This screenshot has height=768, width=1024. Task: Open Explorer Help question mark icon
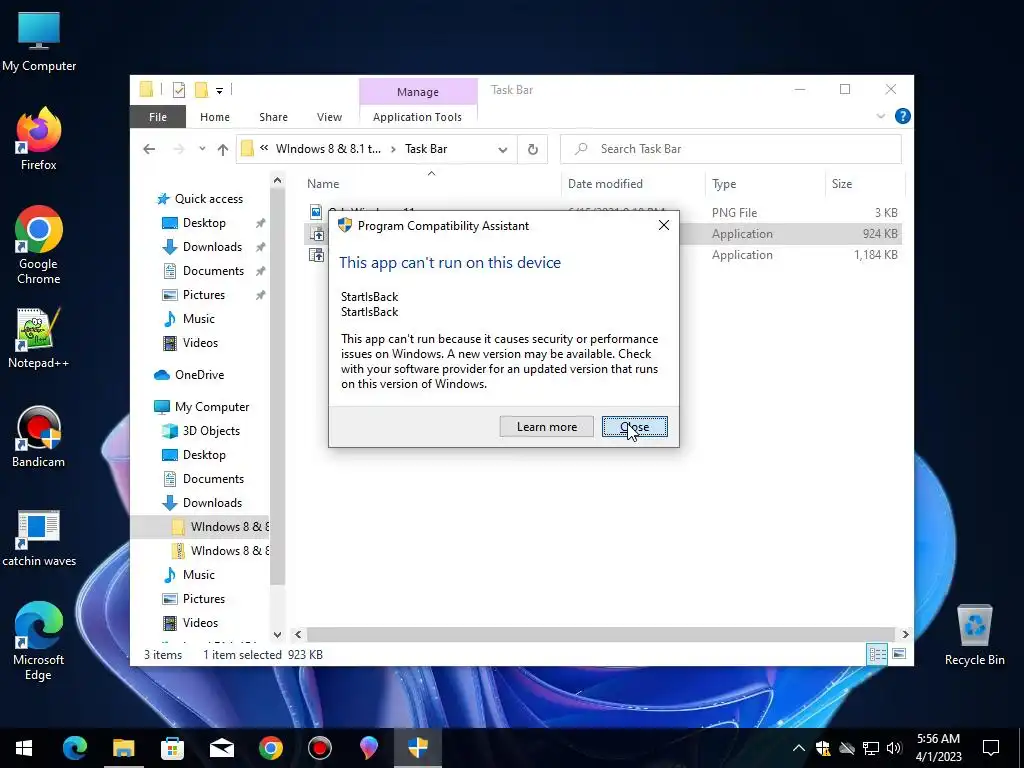(903, 116)
